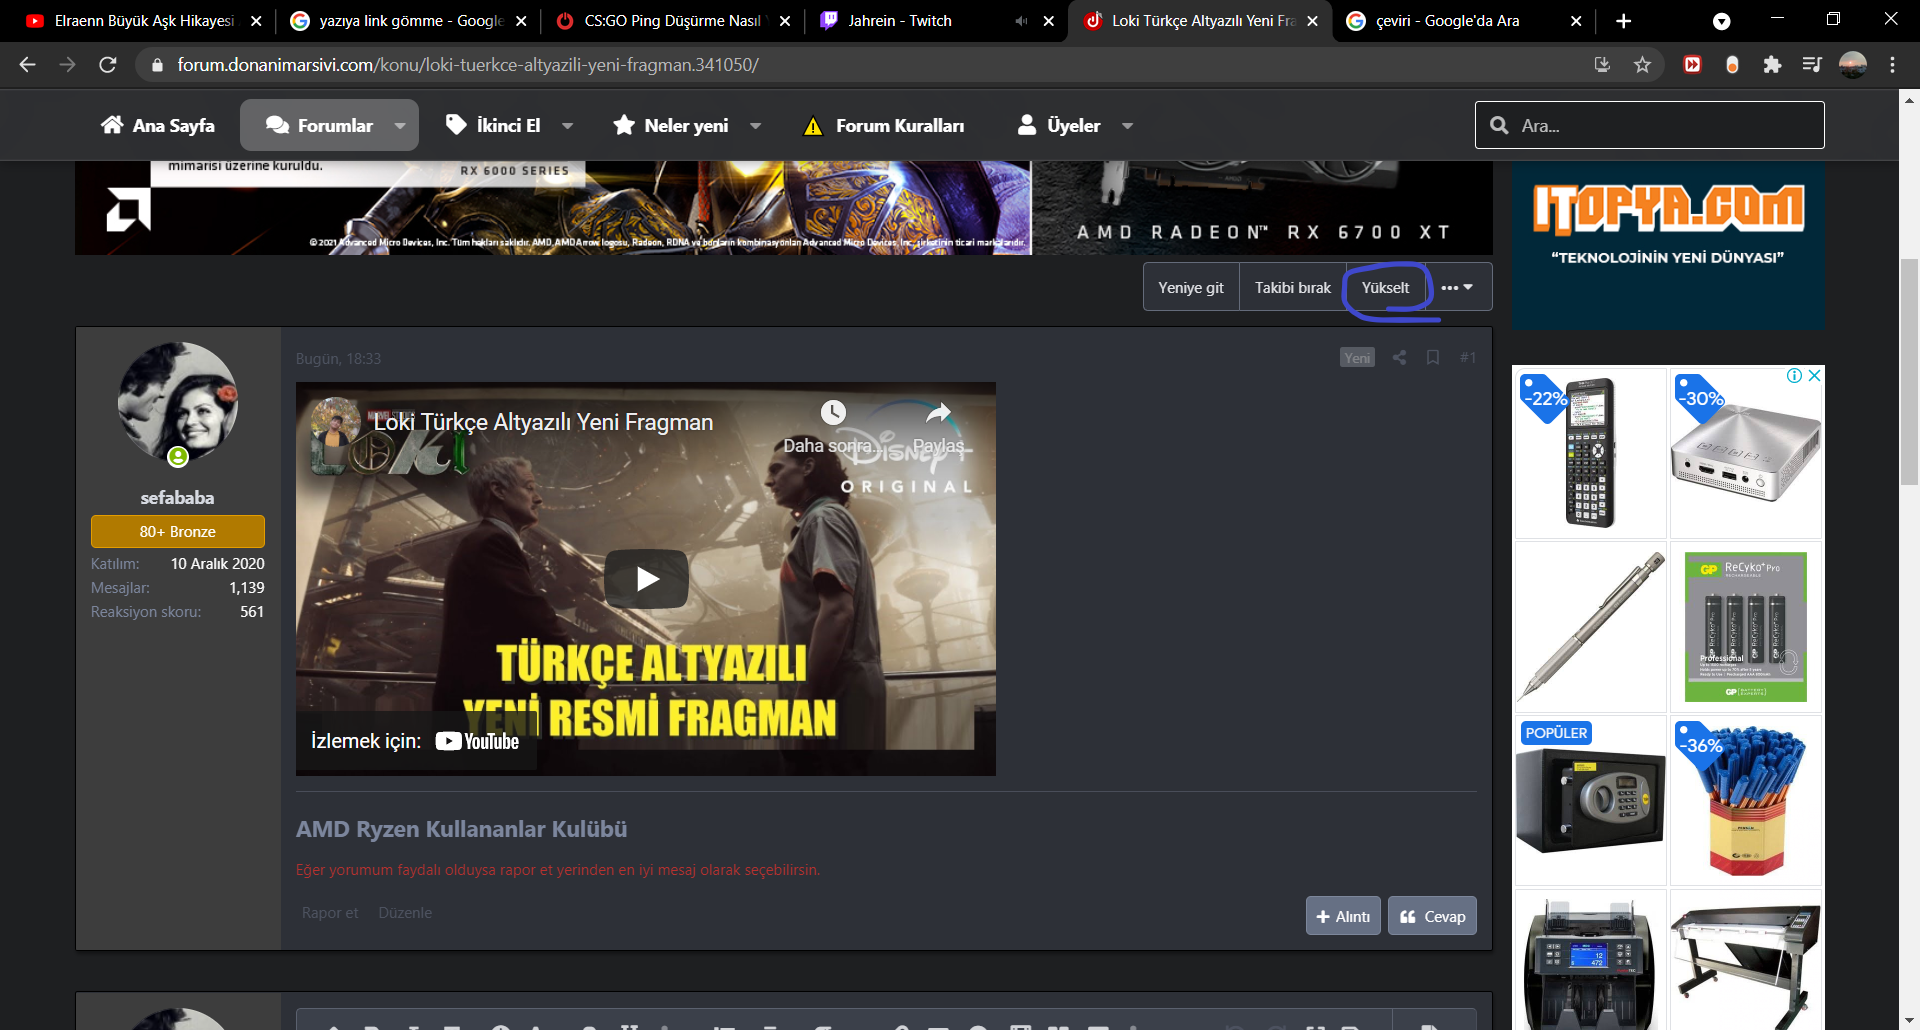Go back to previous page
Screen dimensions: 1920x1030
point(27,65)
